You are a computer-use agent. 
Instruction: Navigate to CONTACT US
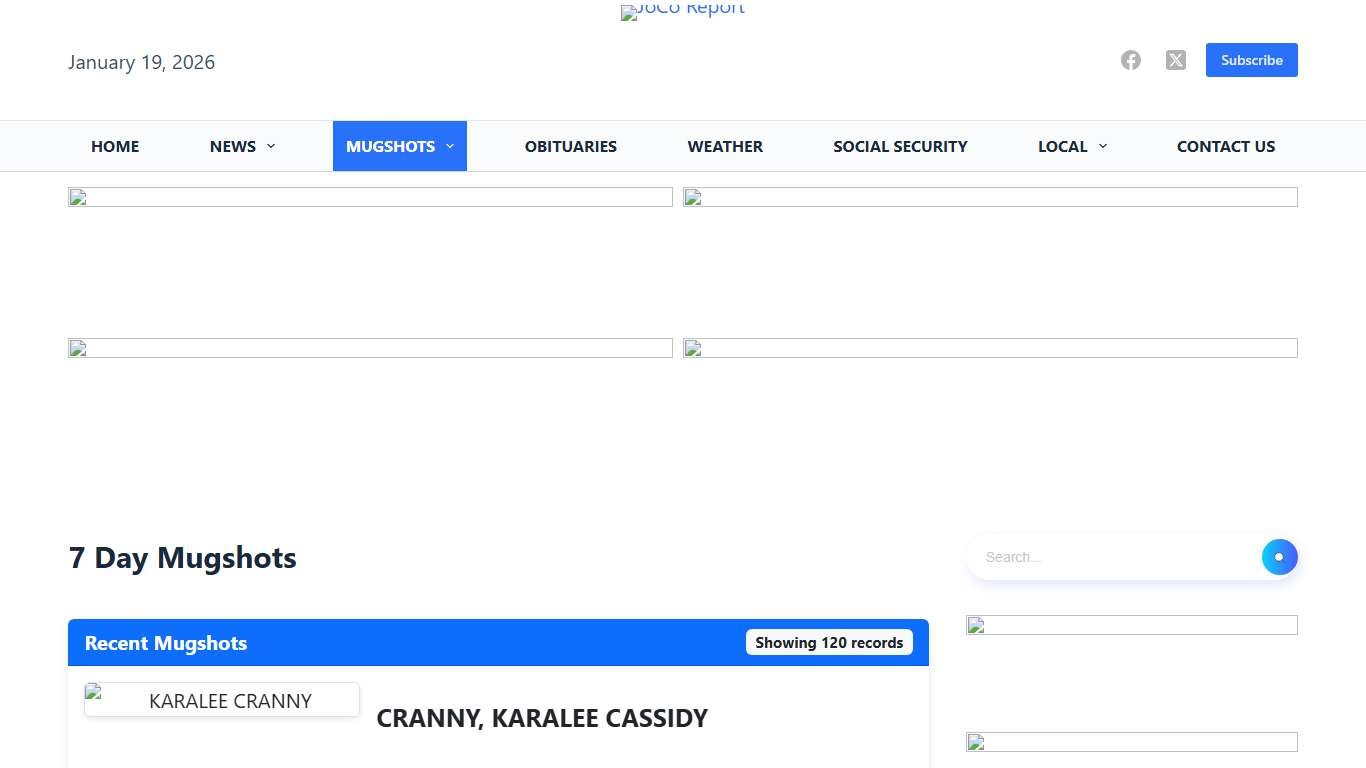[1225, 146]
